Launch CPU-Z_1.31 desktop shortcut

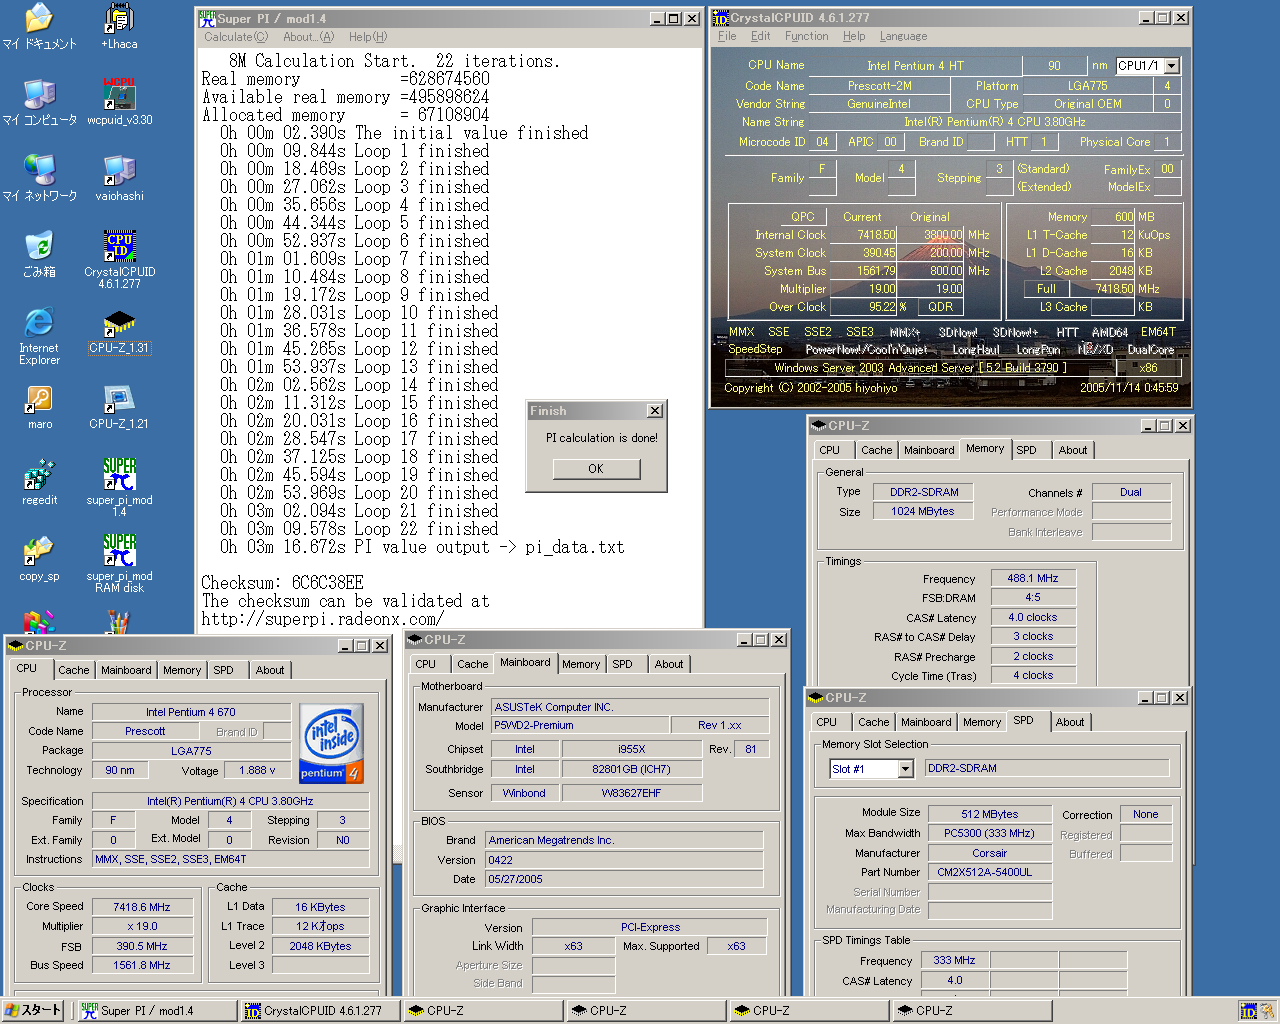tap(119, 330)
